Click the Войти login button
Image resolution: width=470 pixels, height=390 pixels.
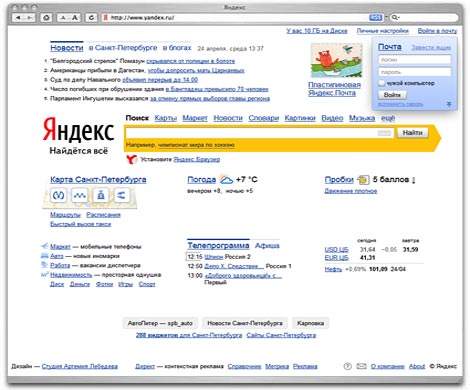(x=392, y=95)
